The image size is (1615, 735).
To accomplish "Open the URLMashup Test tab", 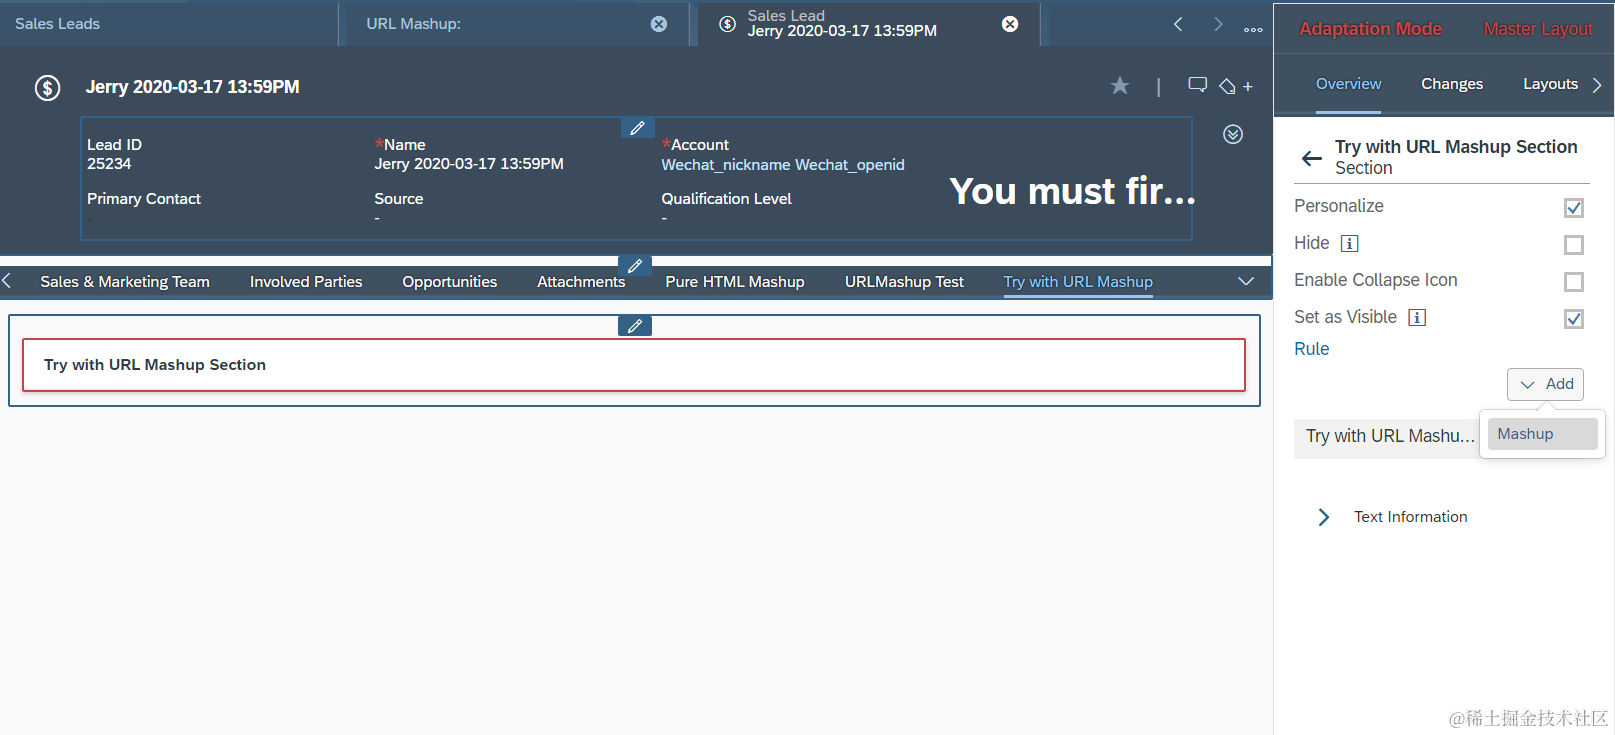I will tap(904, 282).
